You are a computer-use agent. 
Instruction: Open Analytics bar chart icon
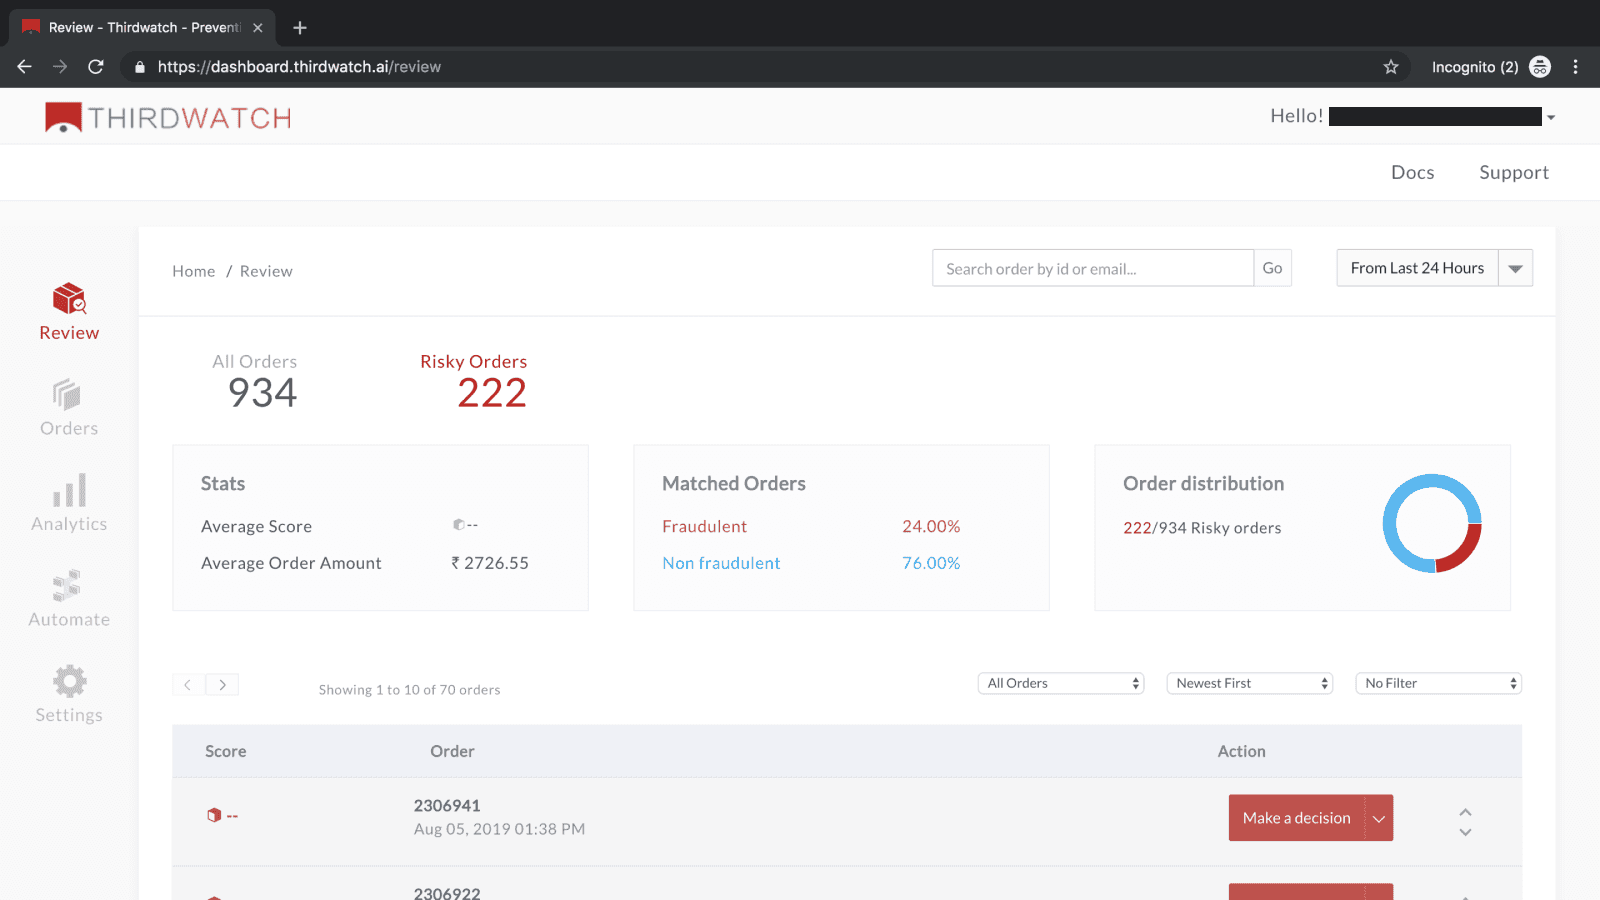pyautogui.click(x=69, y=492)
